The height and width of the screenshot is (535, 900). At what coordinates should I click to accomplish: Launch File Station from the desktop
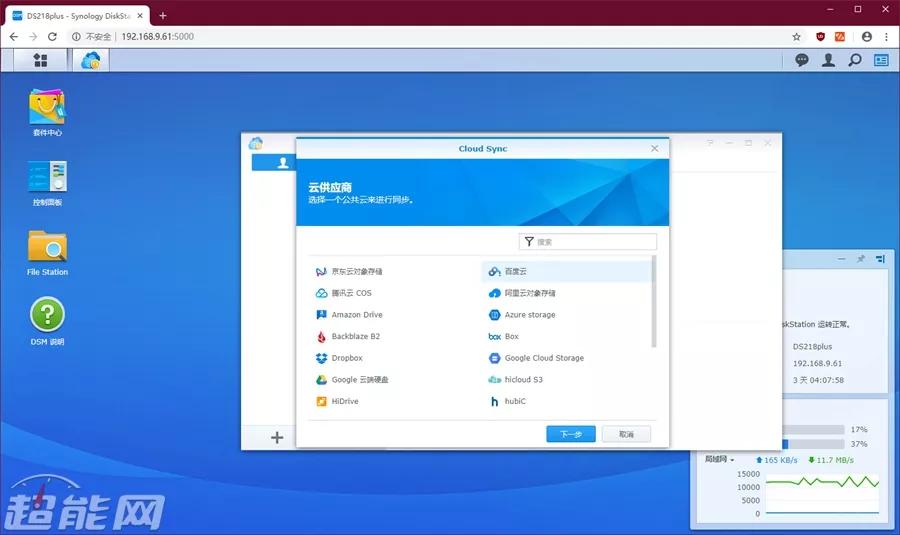coord(47,253)
